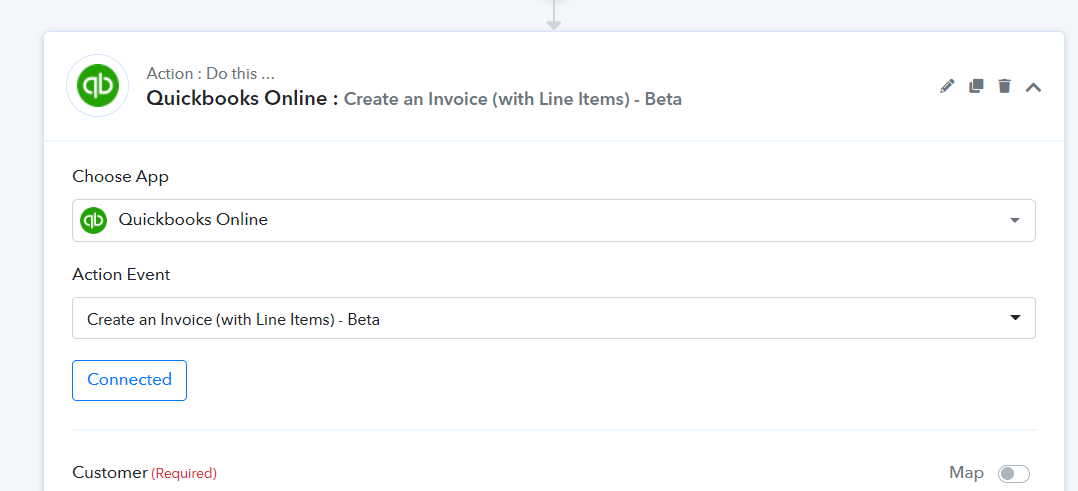Click the Customer field label
The height and width of the screenshot is (491, 1078).
[110, 472]
